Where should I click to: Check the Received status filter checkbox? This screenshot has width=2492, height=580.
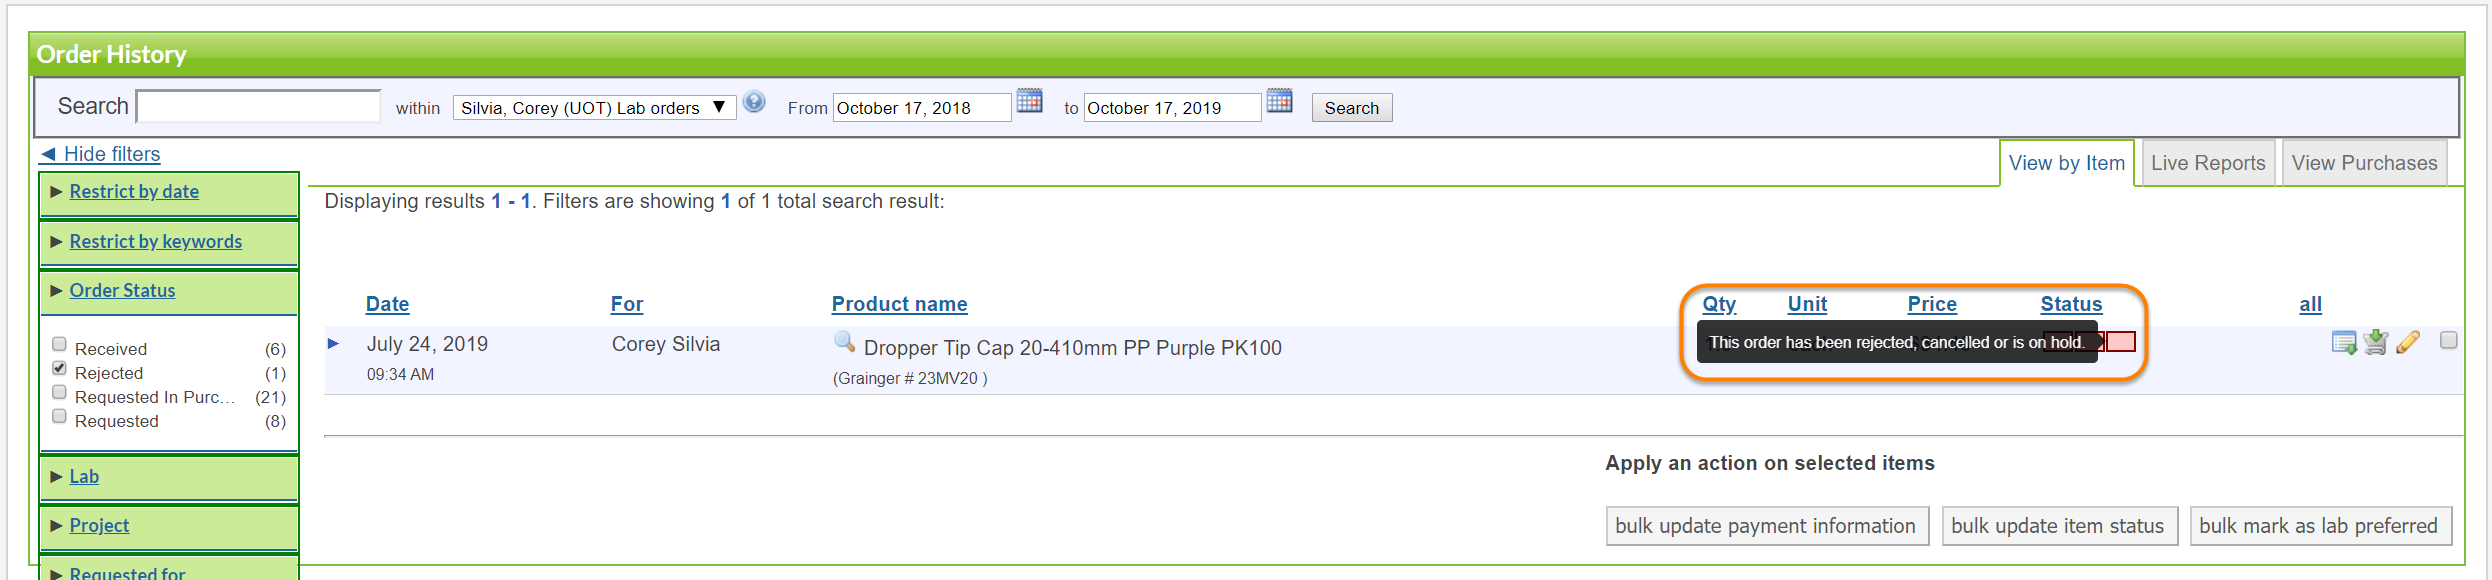click(x=60, y=345)
